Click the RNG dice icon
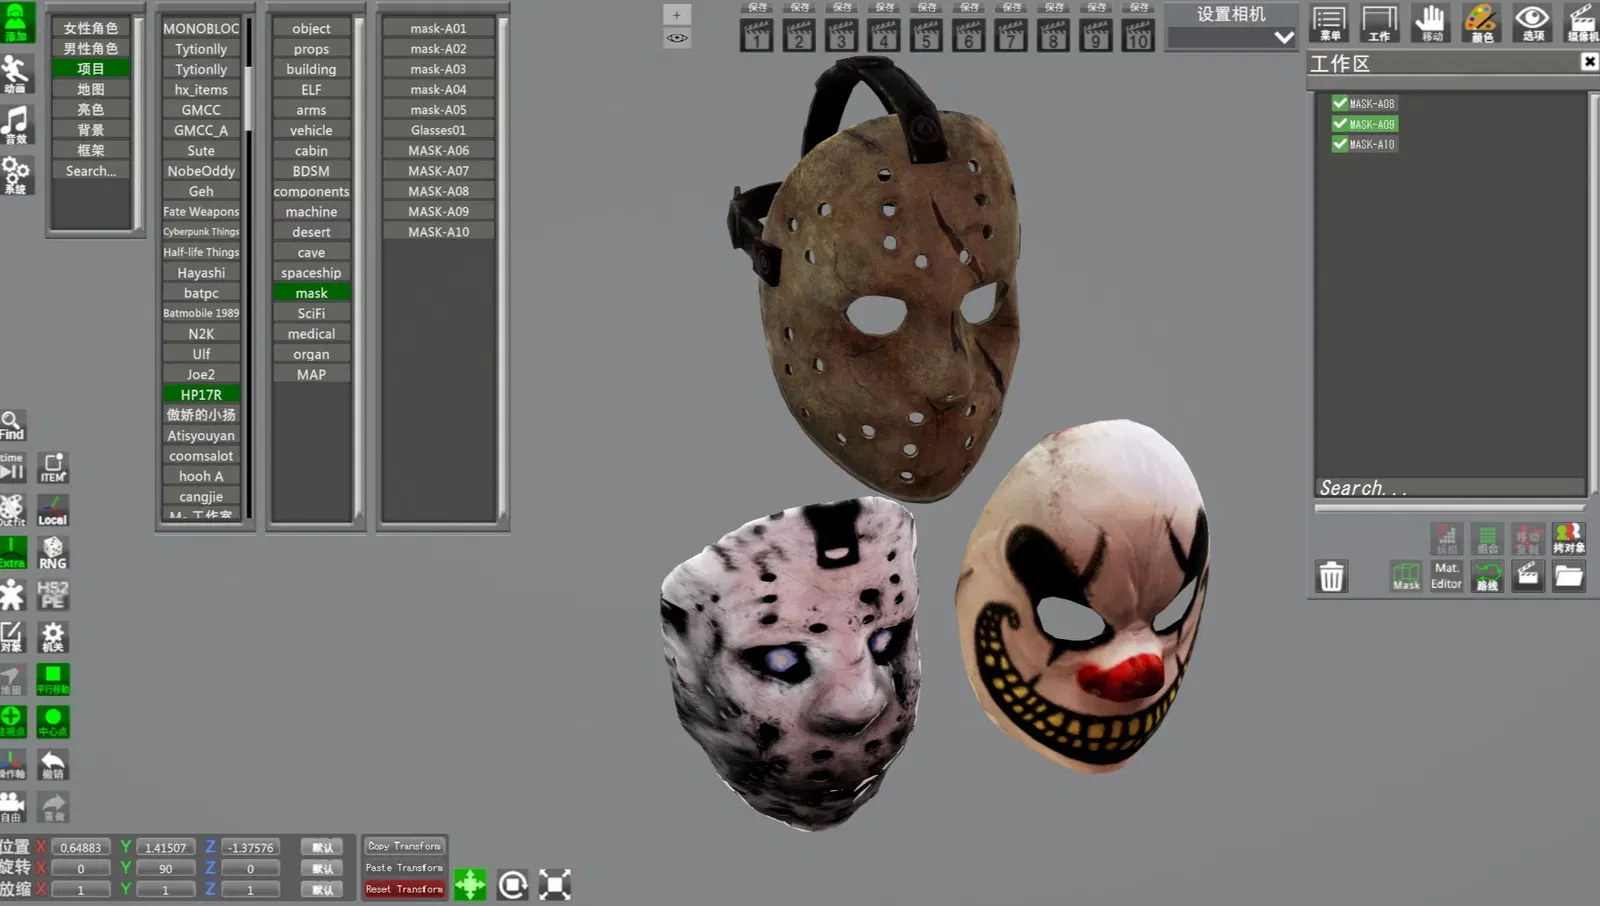The image size is (1600, 906). point(53,553)
